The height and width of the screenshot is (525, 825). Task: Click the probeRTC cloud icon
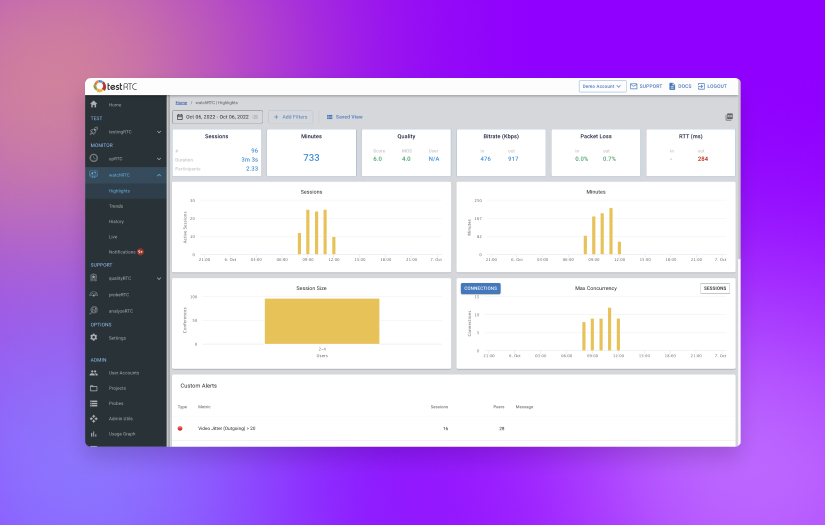pos(94,295)
